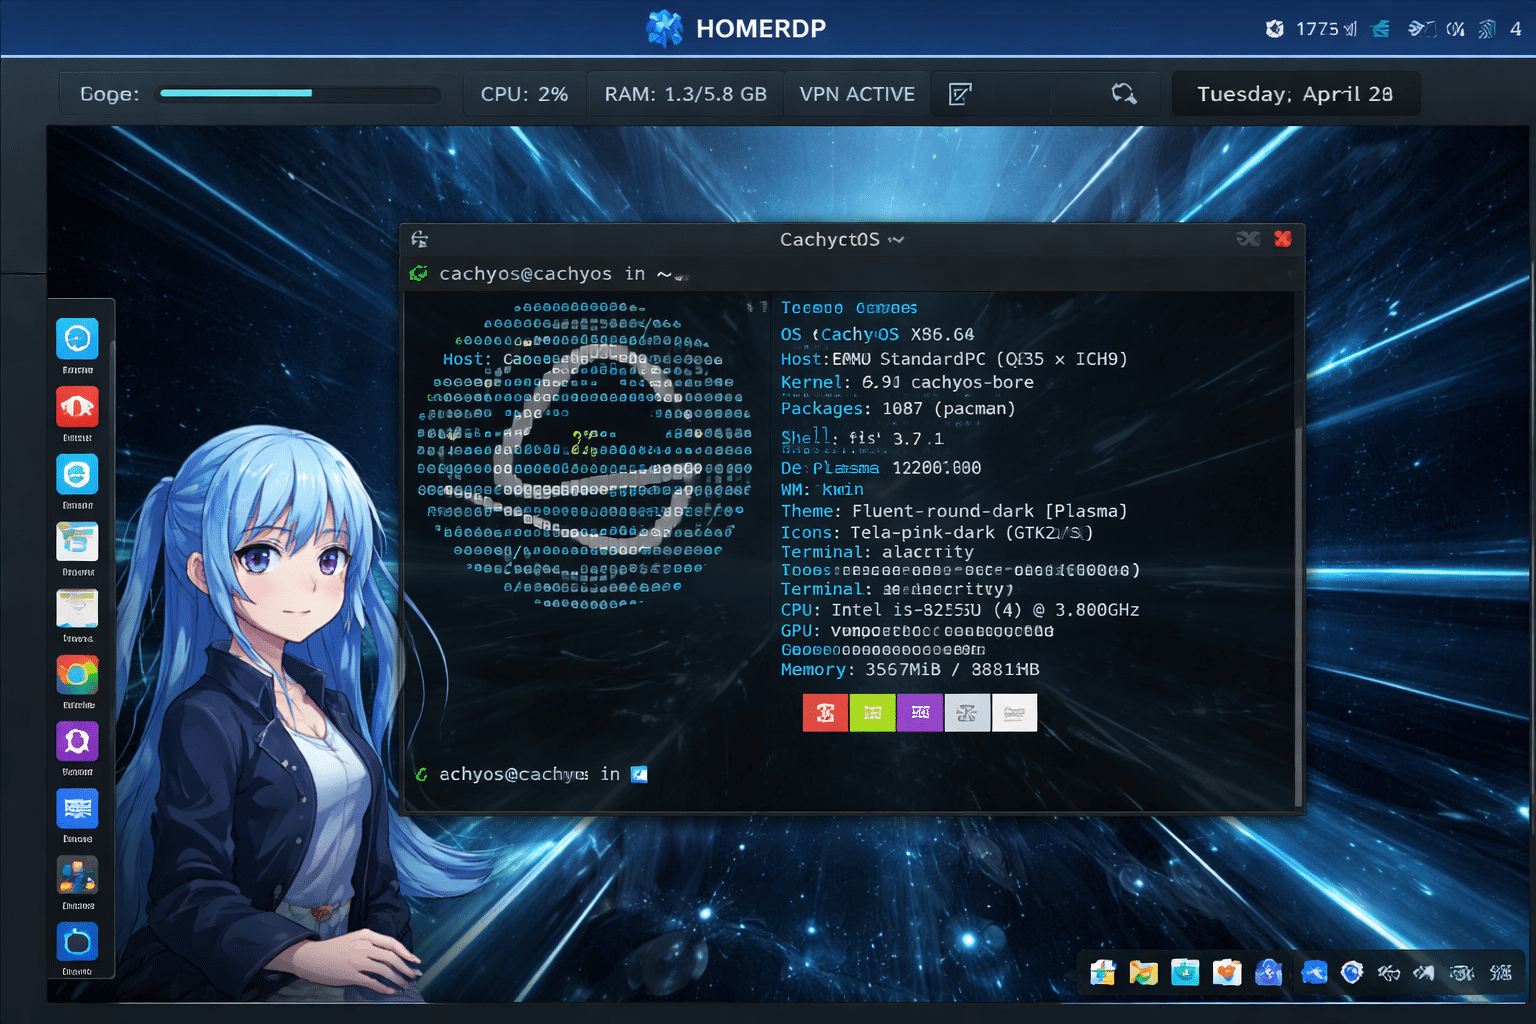Viewport: 1536px width, 1024px height.
Task: Click the CPU 2% monitor widget
Action: pyautogui.click(x=524, y=94)
